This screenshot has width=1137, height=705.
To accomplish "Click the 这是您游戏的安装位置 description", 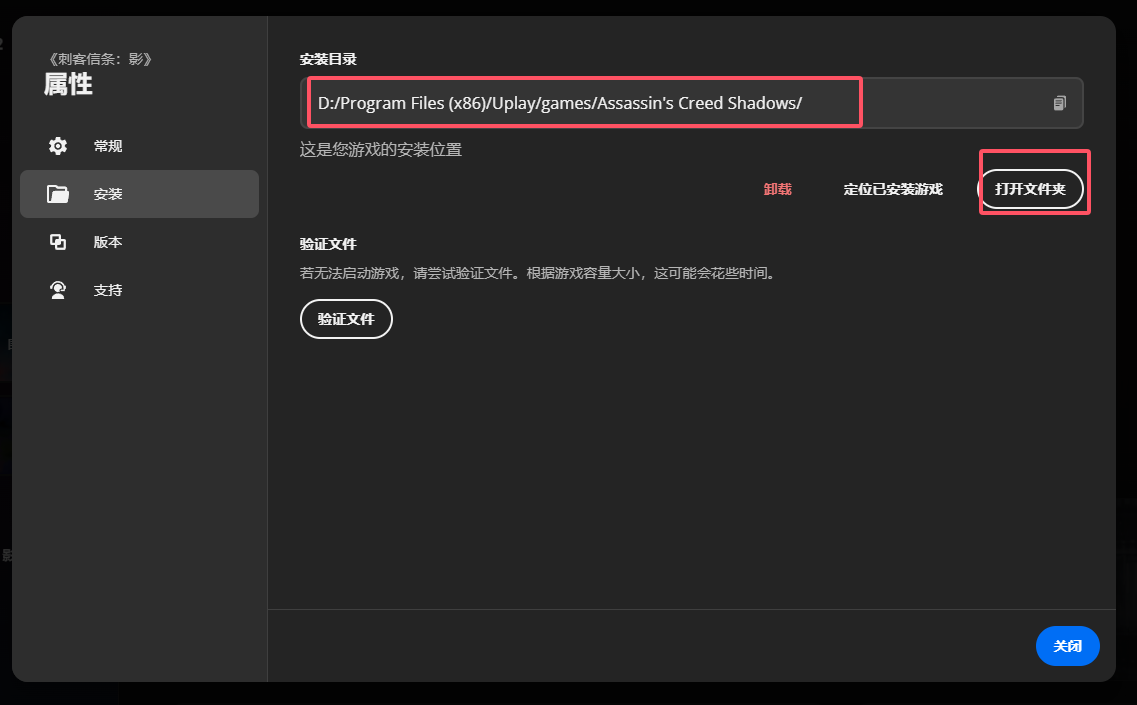I will click(381, 149).
